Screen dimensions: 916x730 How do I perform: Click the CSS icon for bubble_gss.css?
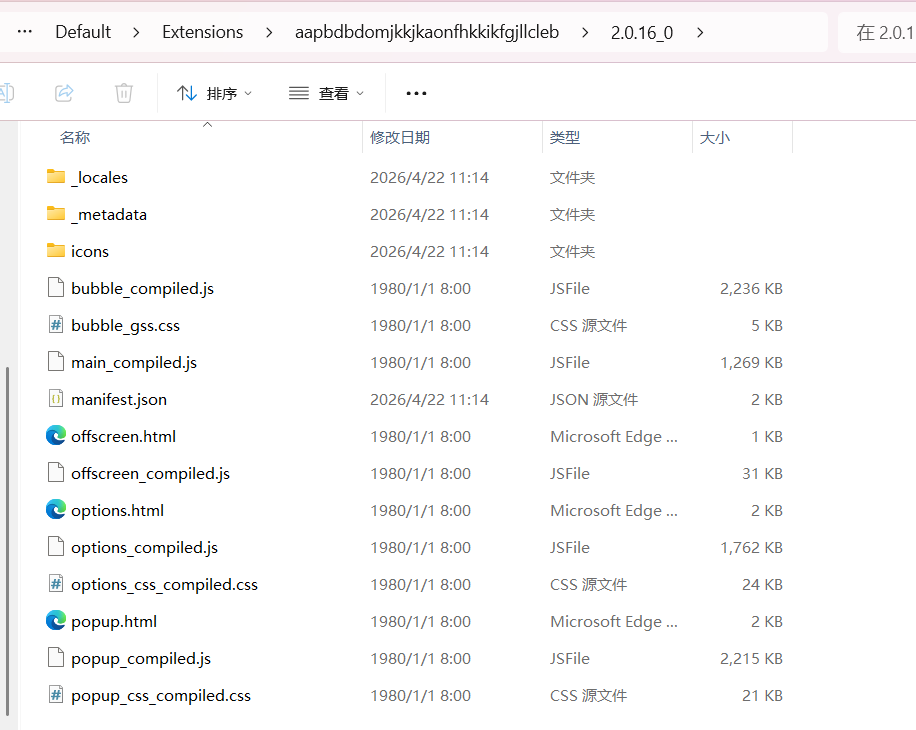tap(56, 325)
